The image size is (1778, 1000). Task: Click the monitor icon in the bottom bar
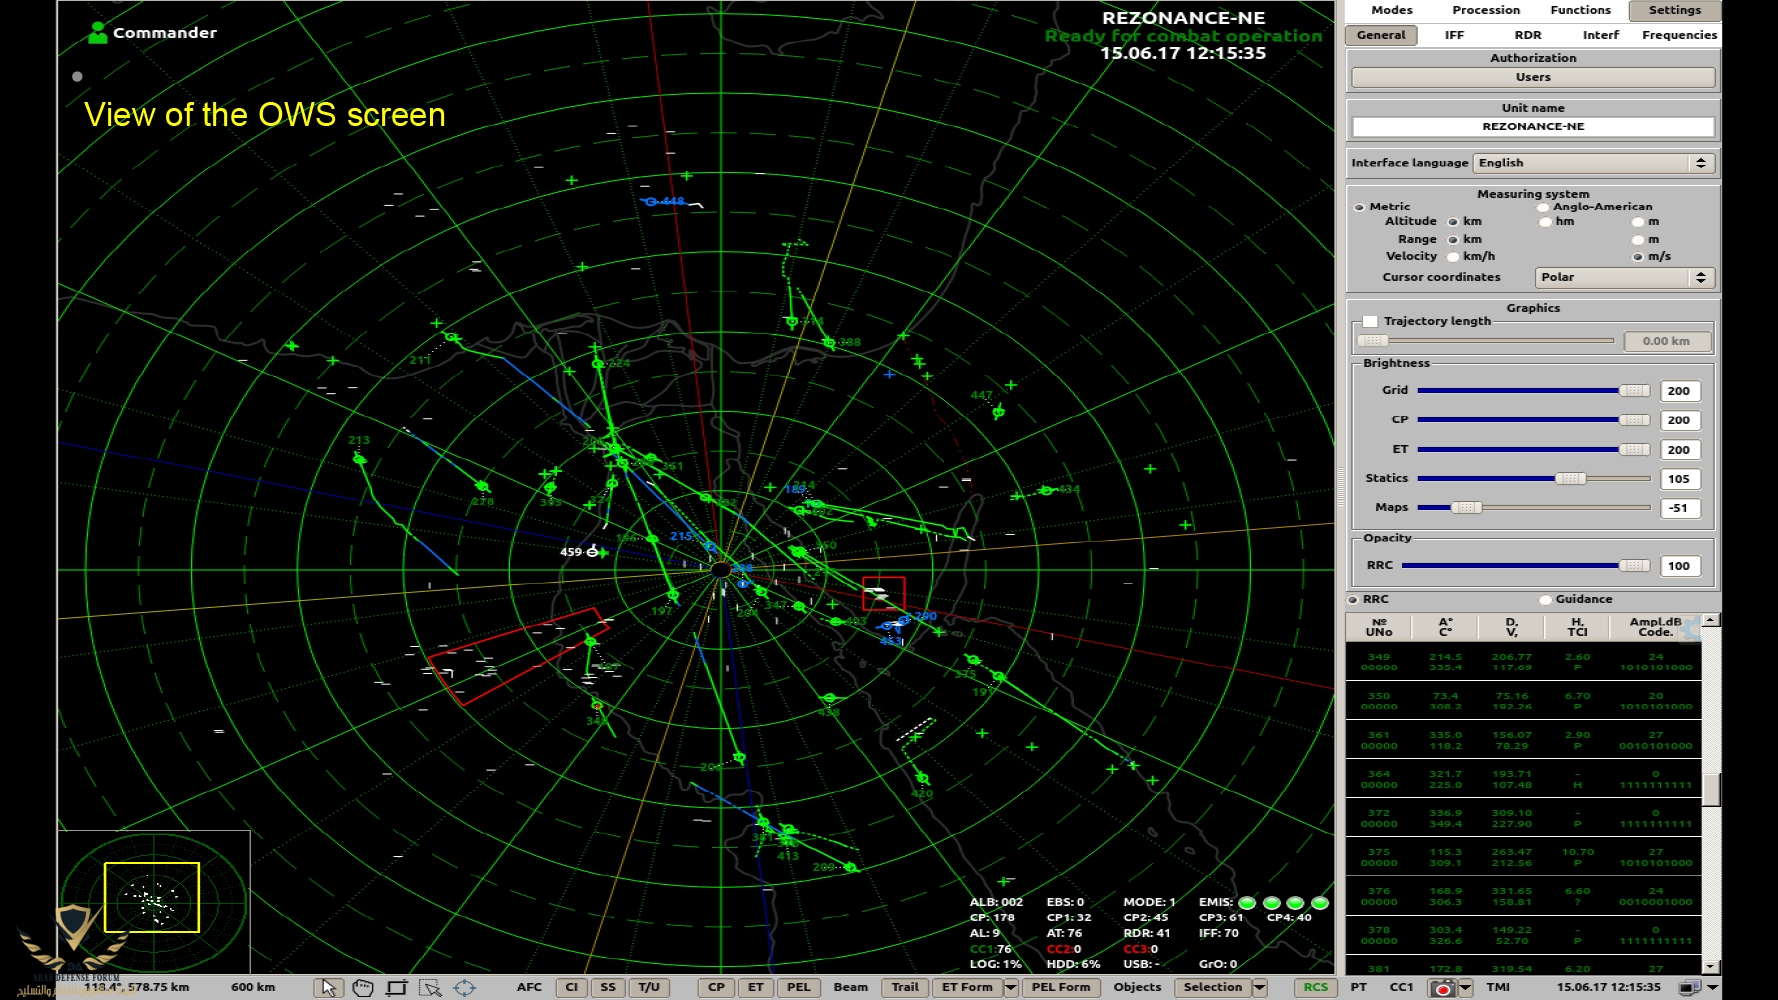(x=1689, y=988)
